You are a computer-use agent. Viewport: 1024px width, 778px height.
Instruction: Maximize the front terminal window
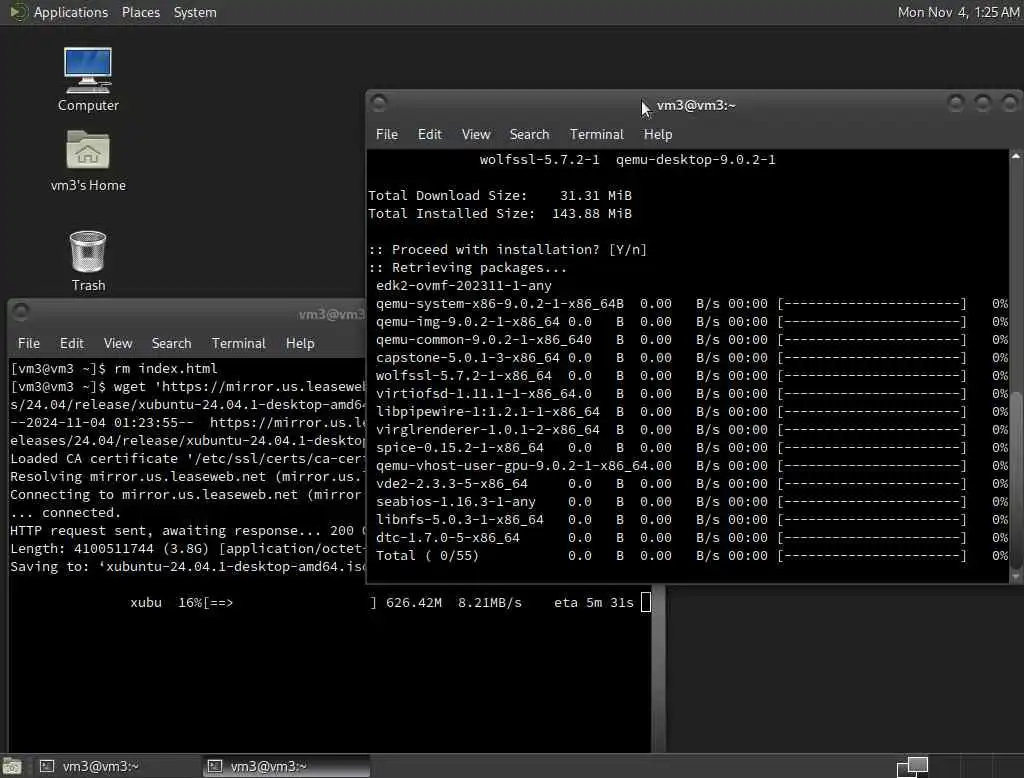983,103
